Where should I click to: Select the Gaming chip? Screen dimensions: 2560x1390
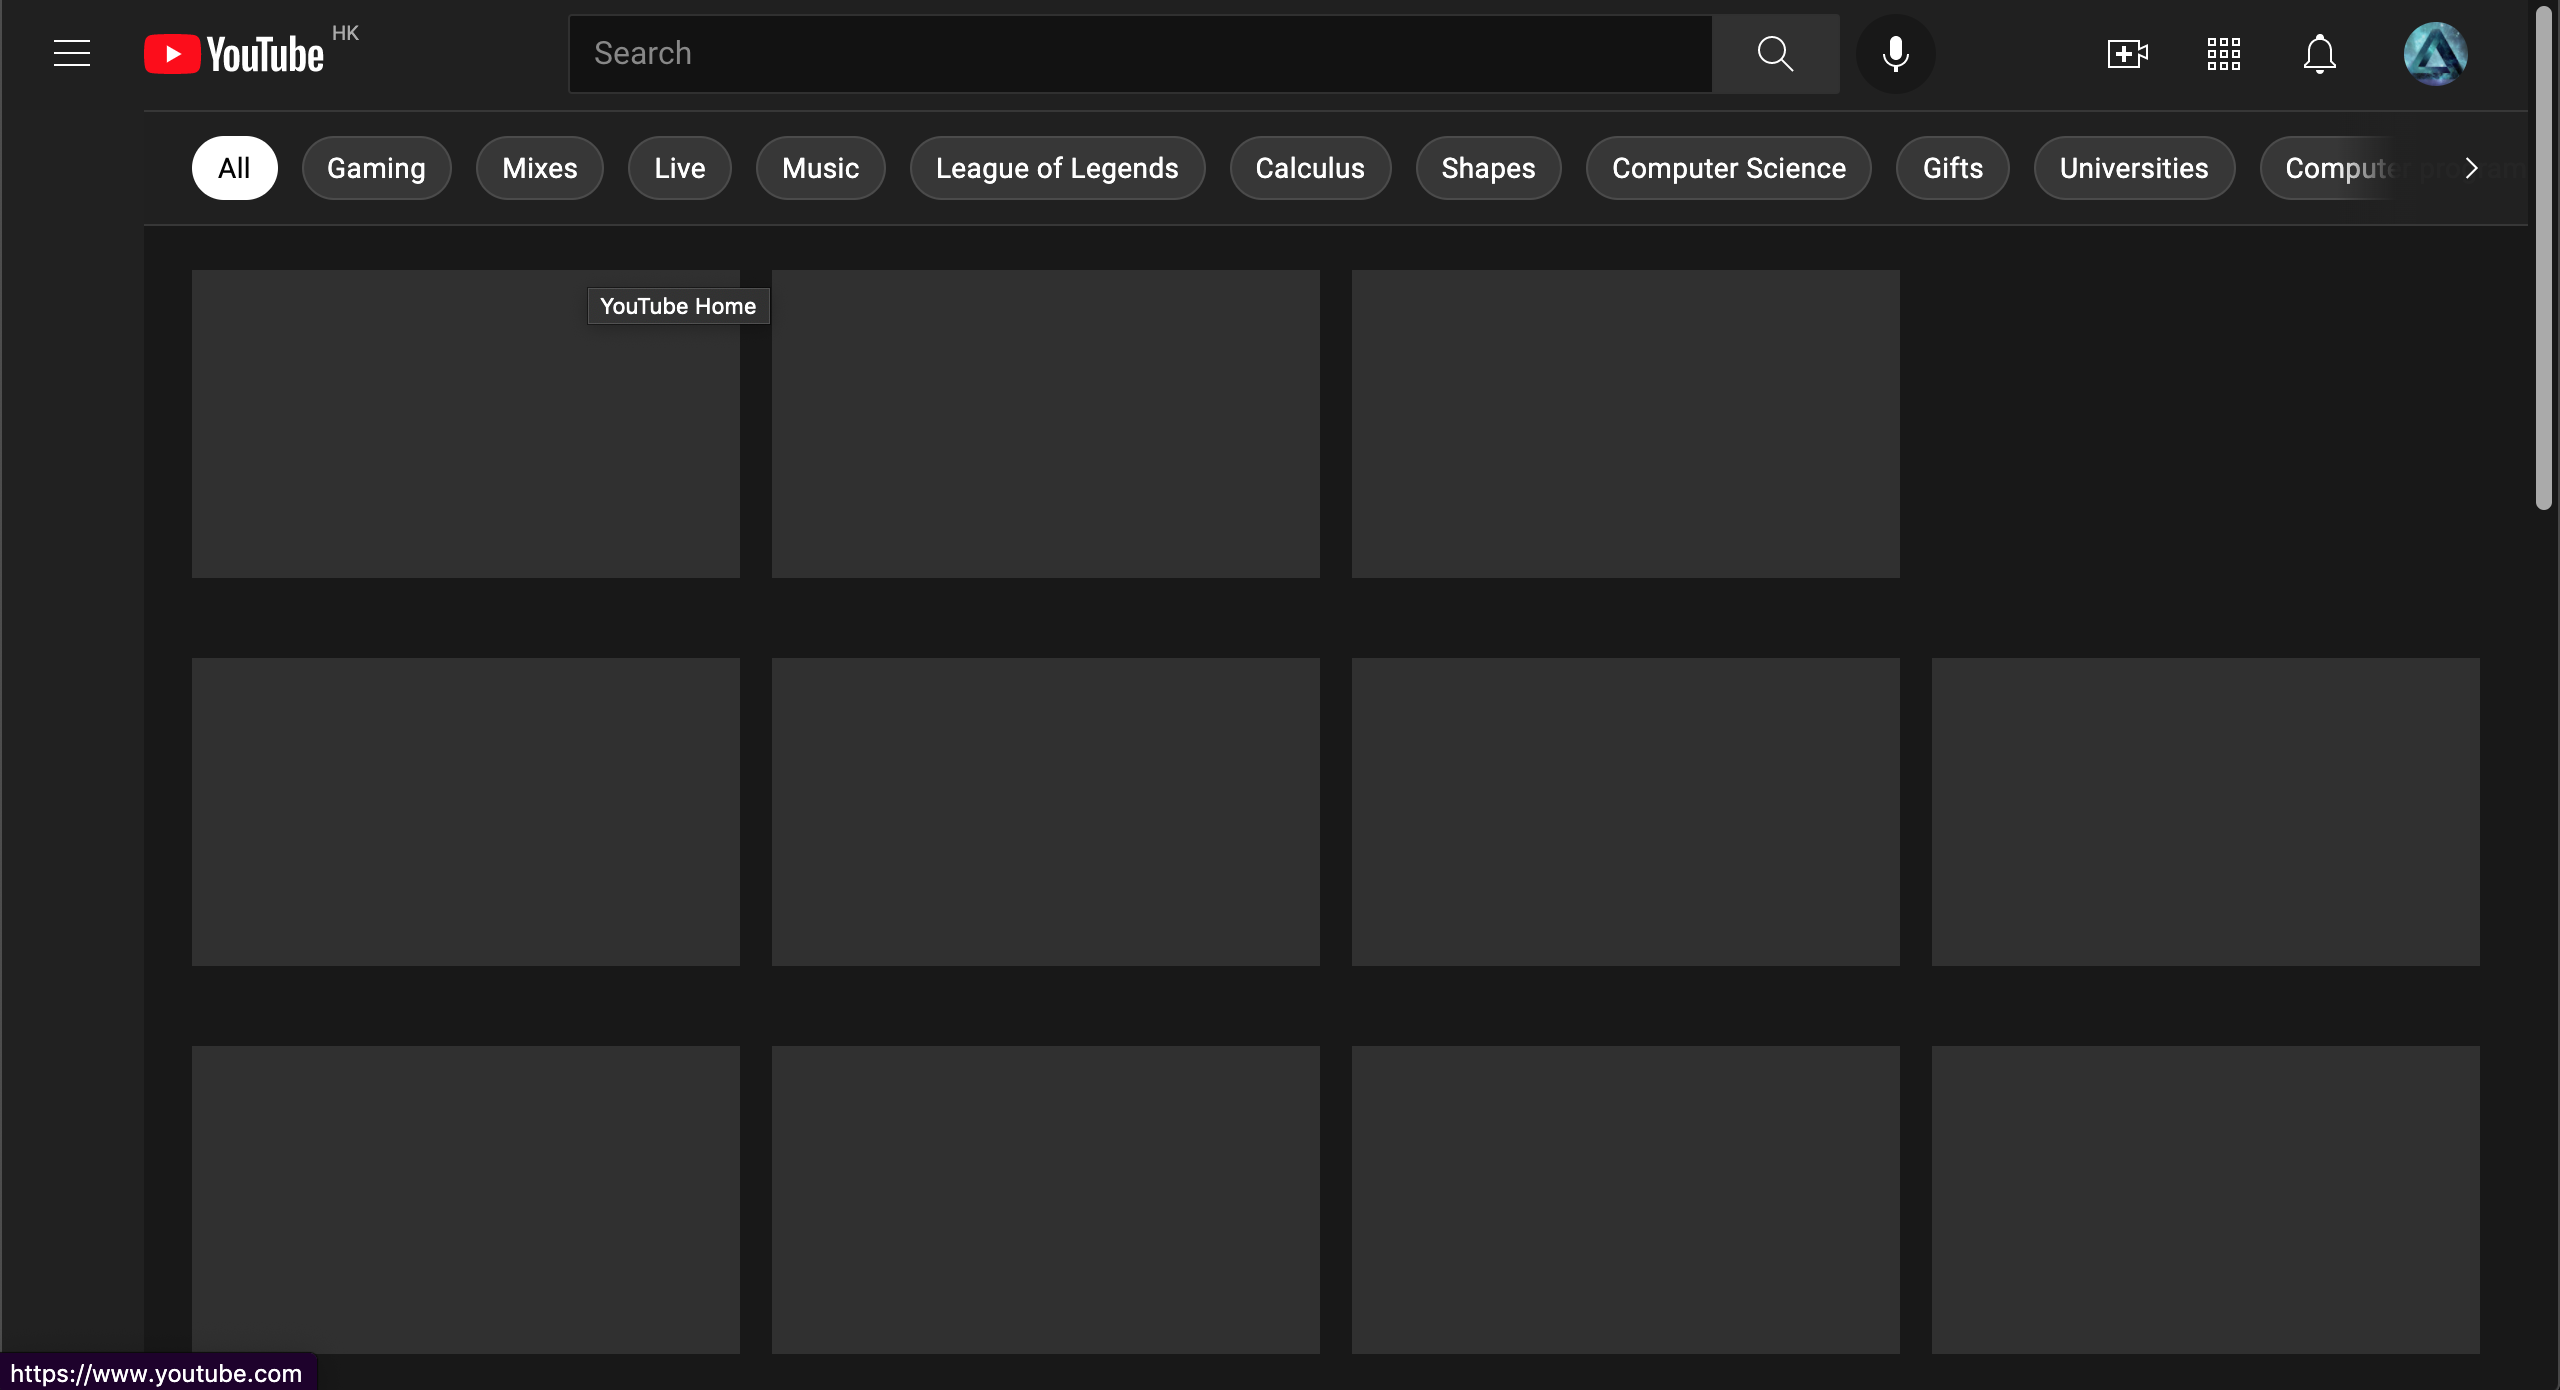pos(376,168)
